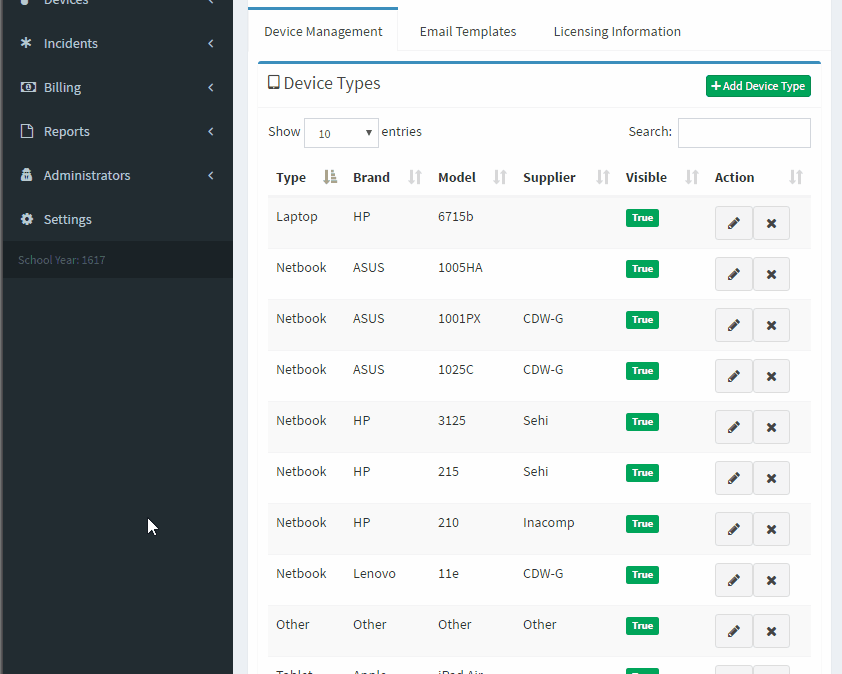Open the entries-per-page dropdown
Screen dimensions: 842x674
(341, 133)
